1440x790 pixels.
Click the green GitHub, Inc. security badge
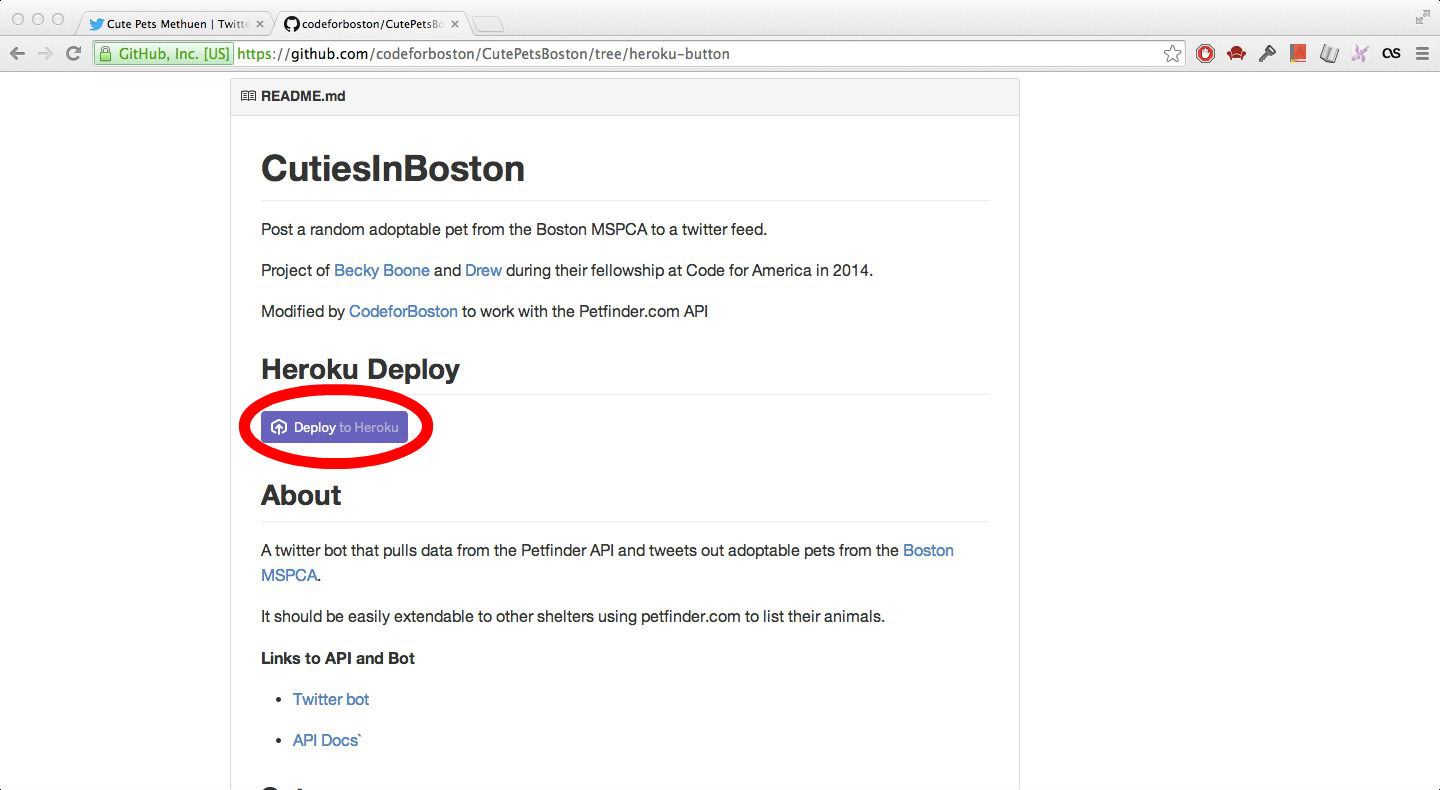[164, 54]
